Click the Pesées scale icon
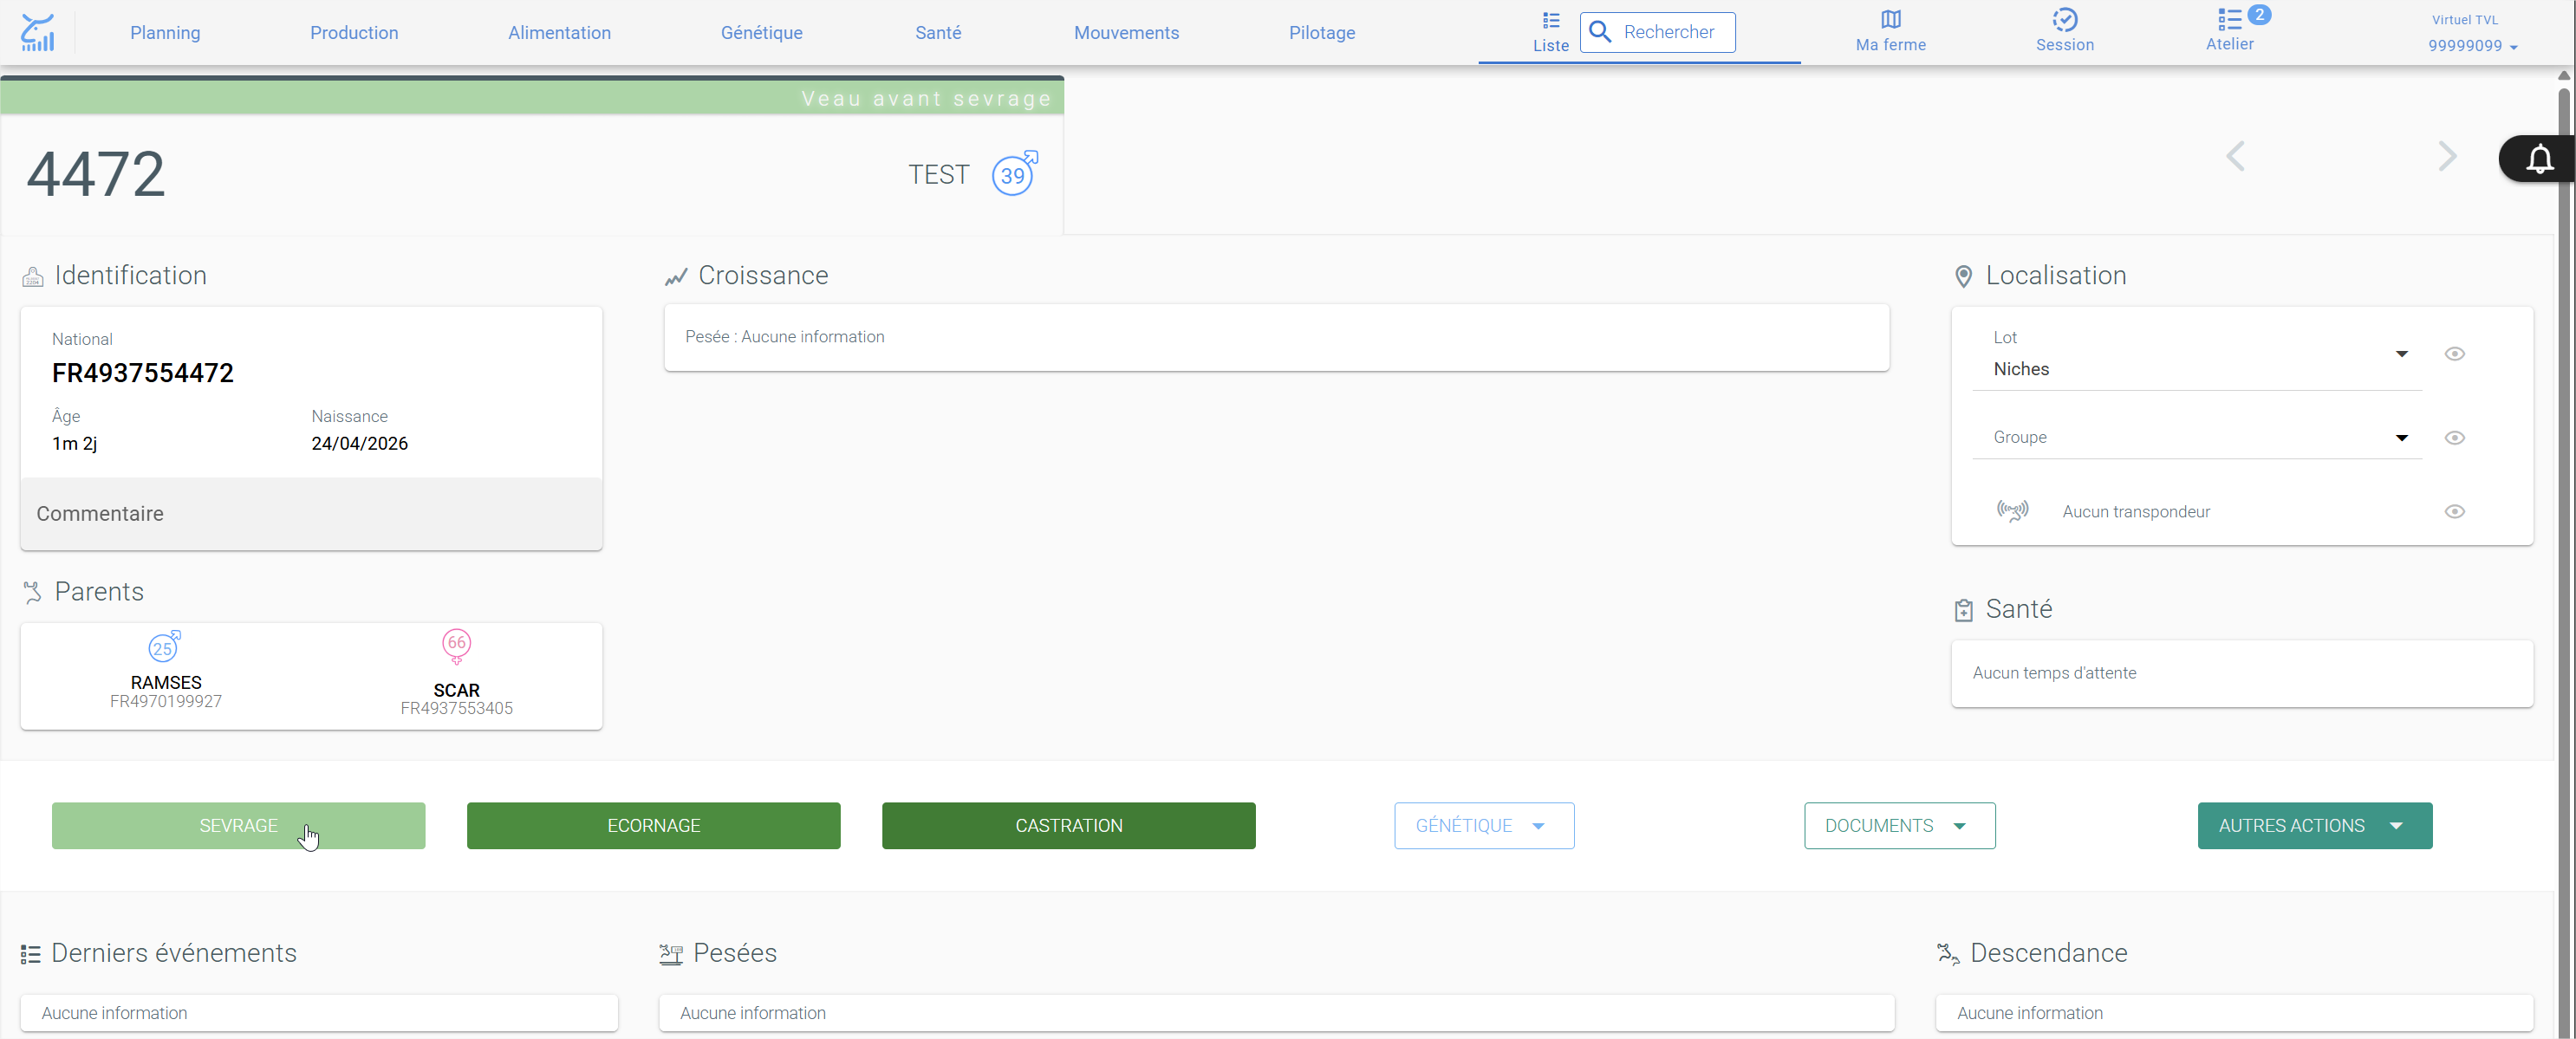 coord(671,954)
